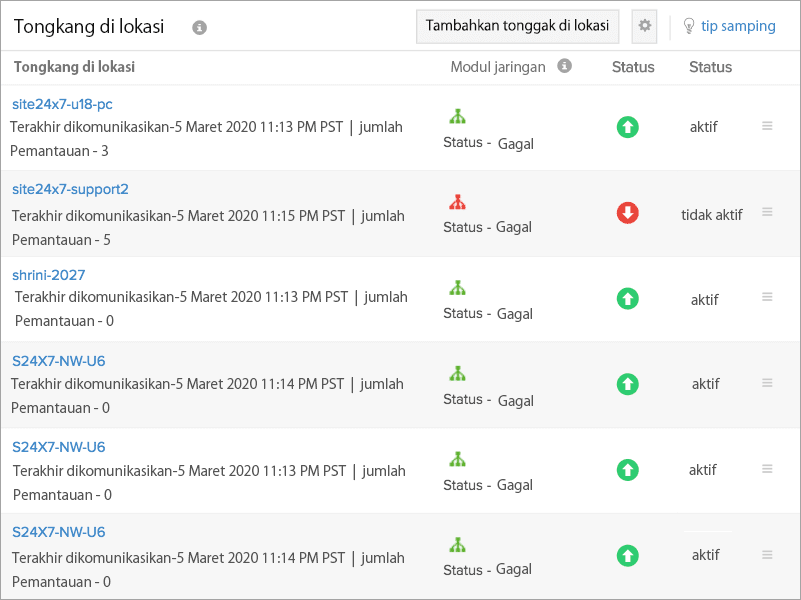Click the Modul jaringan column header
Viewport: 801px width, 600px height.
point(498,67)
